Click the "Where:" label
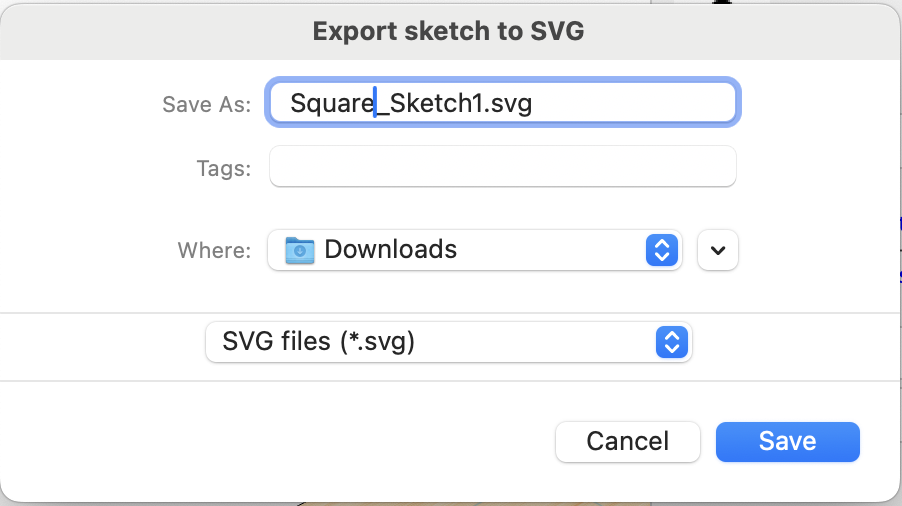The image size is (902, 506). (x=214, y=250)
